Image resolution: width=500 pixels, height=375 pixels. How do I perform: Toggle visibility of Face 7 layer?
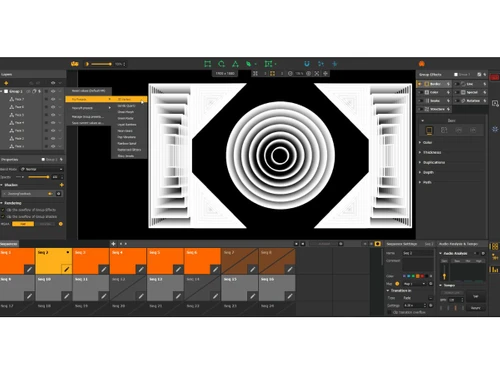click(x=53, y=99)
